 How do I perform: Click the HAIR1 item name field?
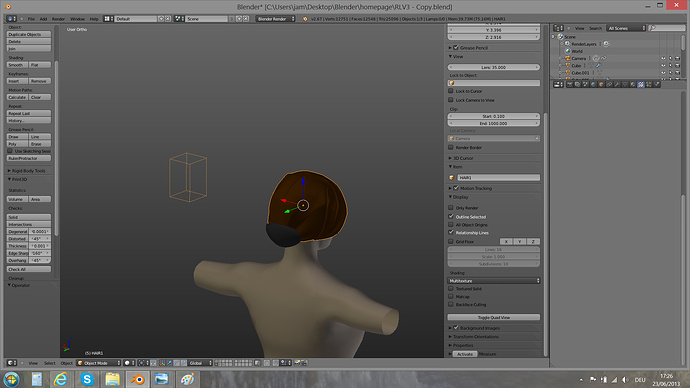pyautogui.click(x=499, y=178)
